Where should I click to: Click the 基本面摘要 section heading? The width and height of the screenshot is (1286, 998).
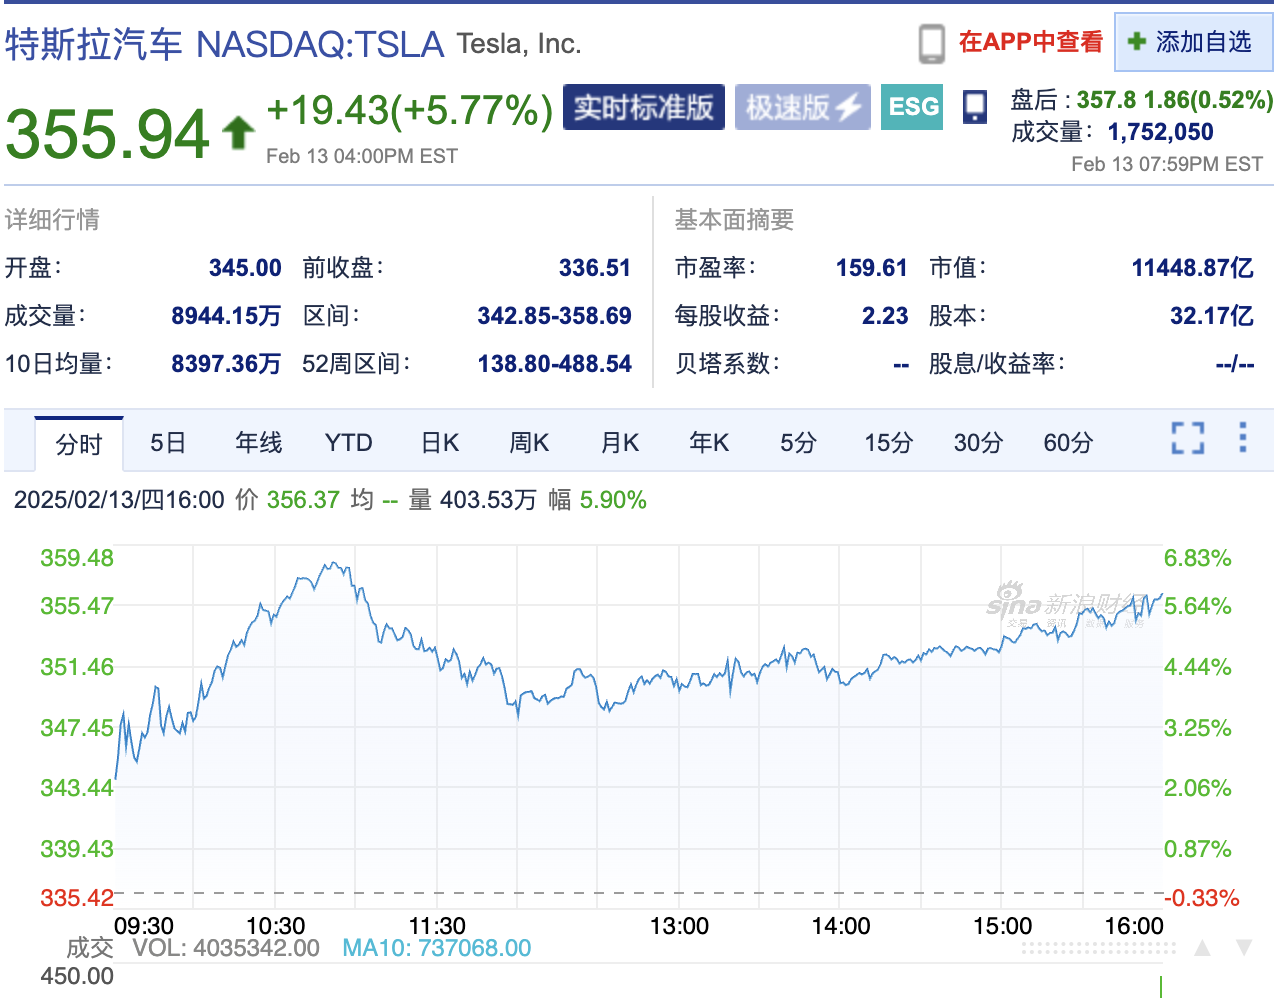click(734, 220)
